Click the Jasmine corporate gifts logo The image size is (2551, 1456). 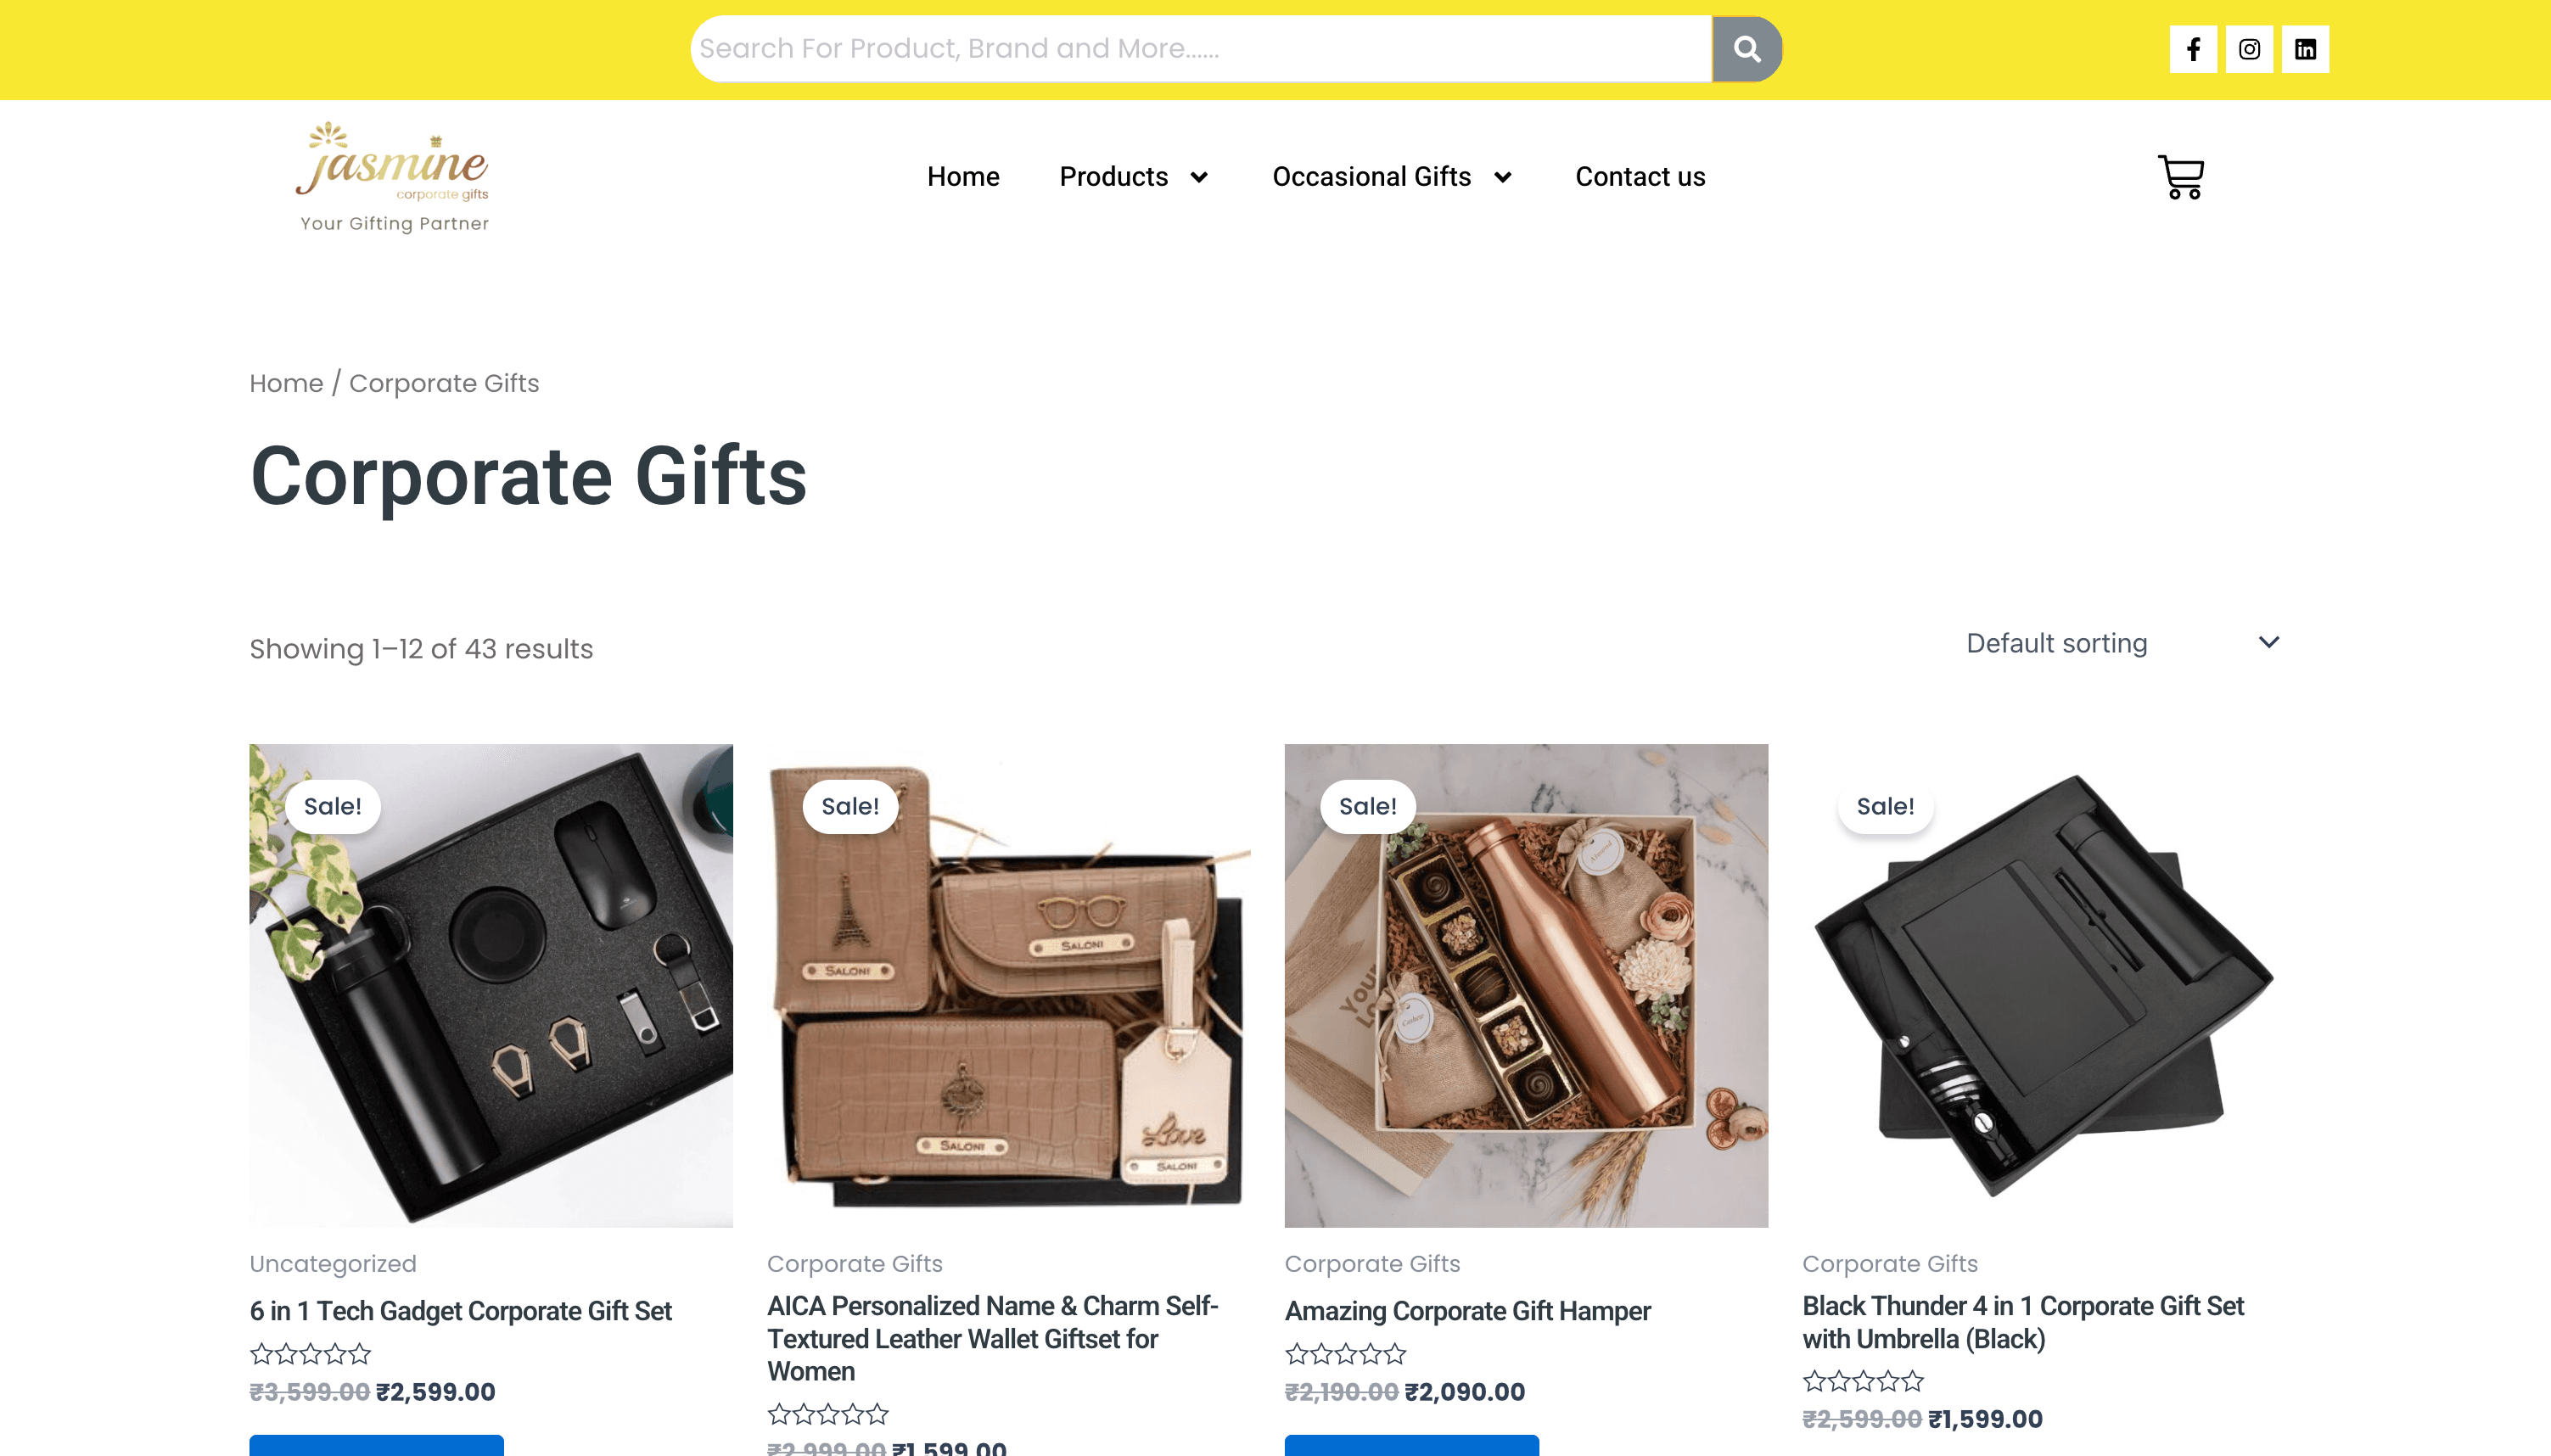click(x=394, y=177)
